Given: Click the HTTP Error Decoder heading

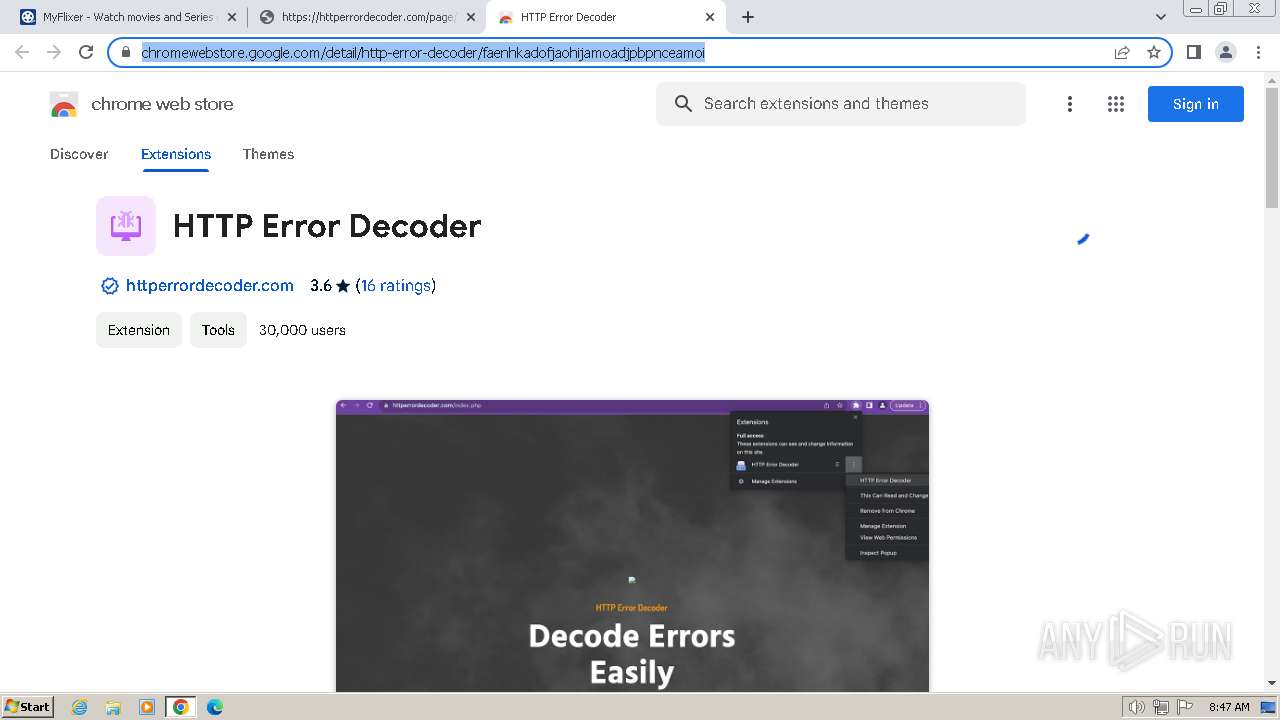Looking at the screenshot, I should pyautogui.click(x=327, y=226).
